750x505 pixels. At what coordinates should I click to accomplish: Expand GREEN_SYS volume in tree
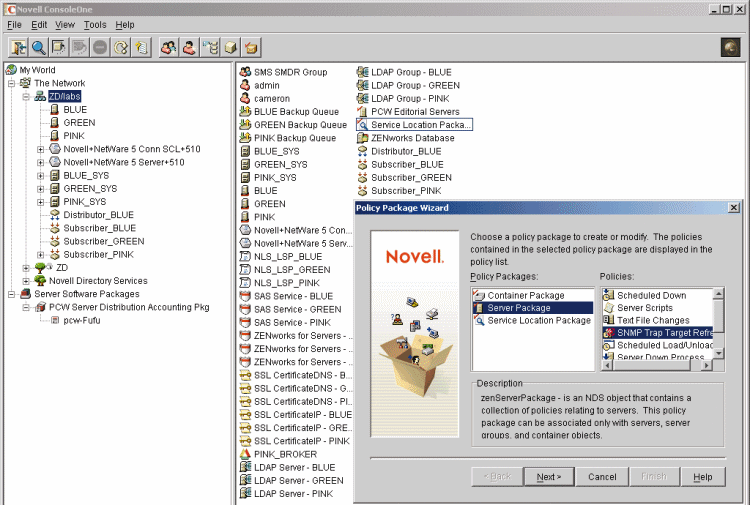tap(41, 189)
